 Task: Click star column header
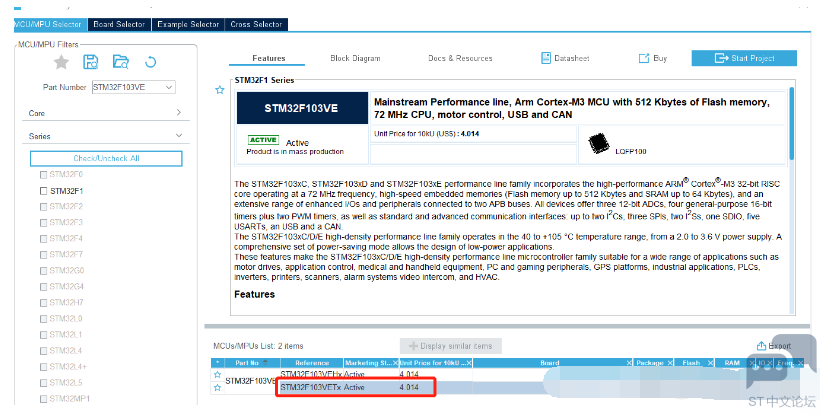tap(217, 363)
